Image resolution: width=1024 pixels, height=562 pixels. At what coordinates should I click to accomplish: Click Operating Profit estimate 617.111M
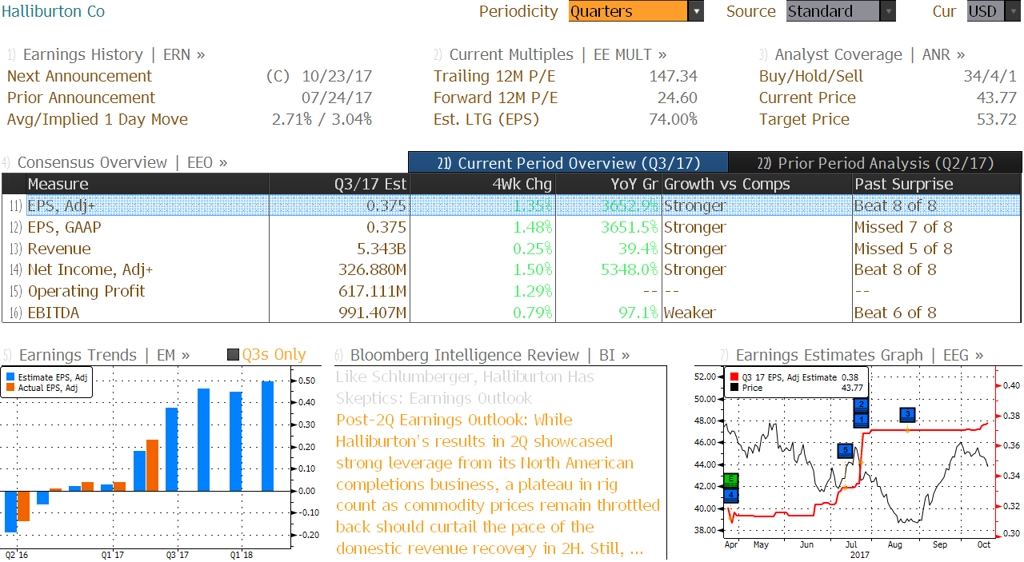click(x=372, y=291)
